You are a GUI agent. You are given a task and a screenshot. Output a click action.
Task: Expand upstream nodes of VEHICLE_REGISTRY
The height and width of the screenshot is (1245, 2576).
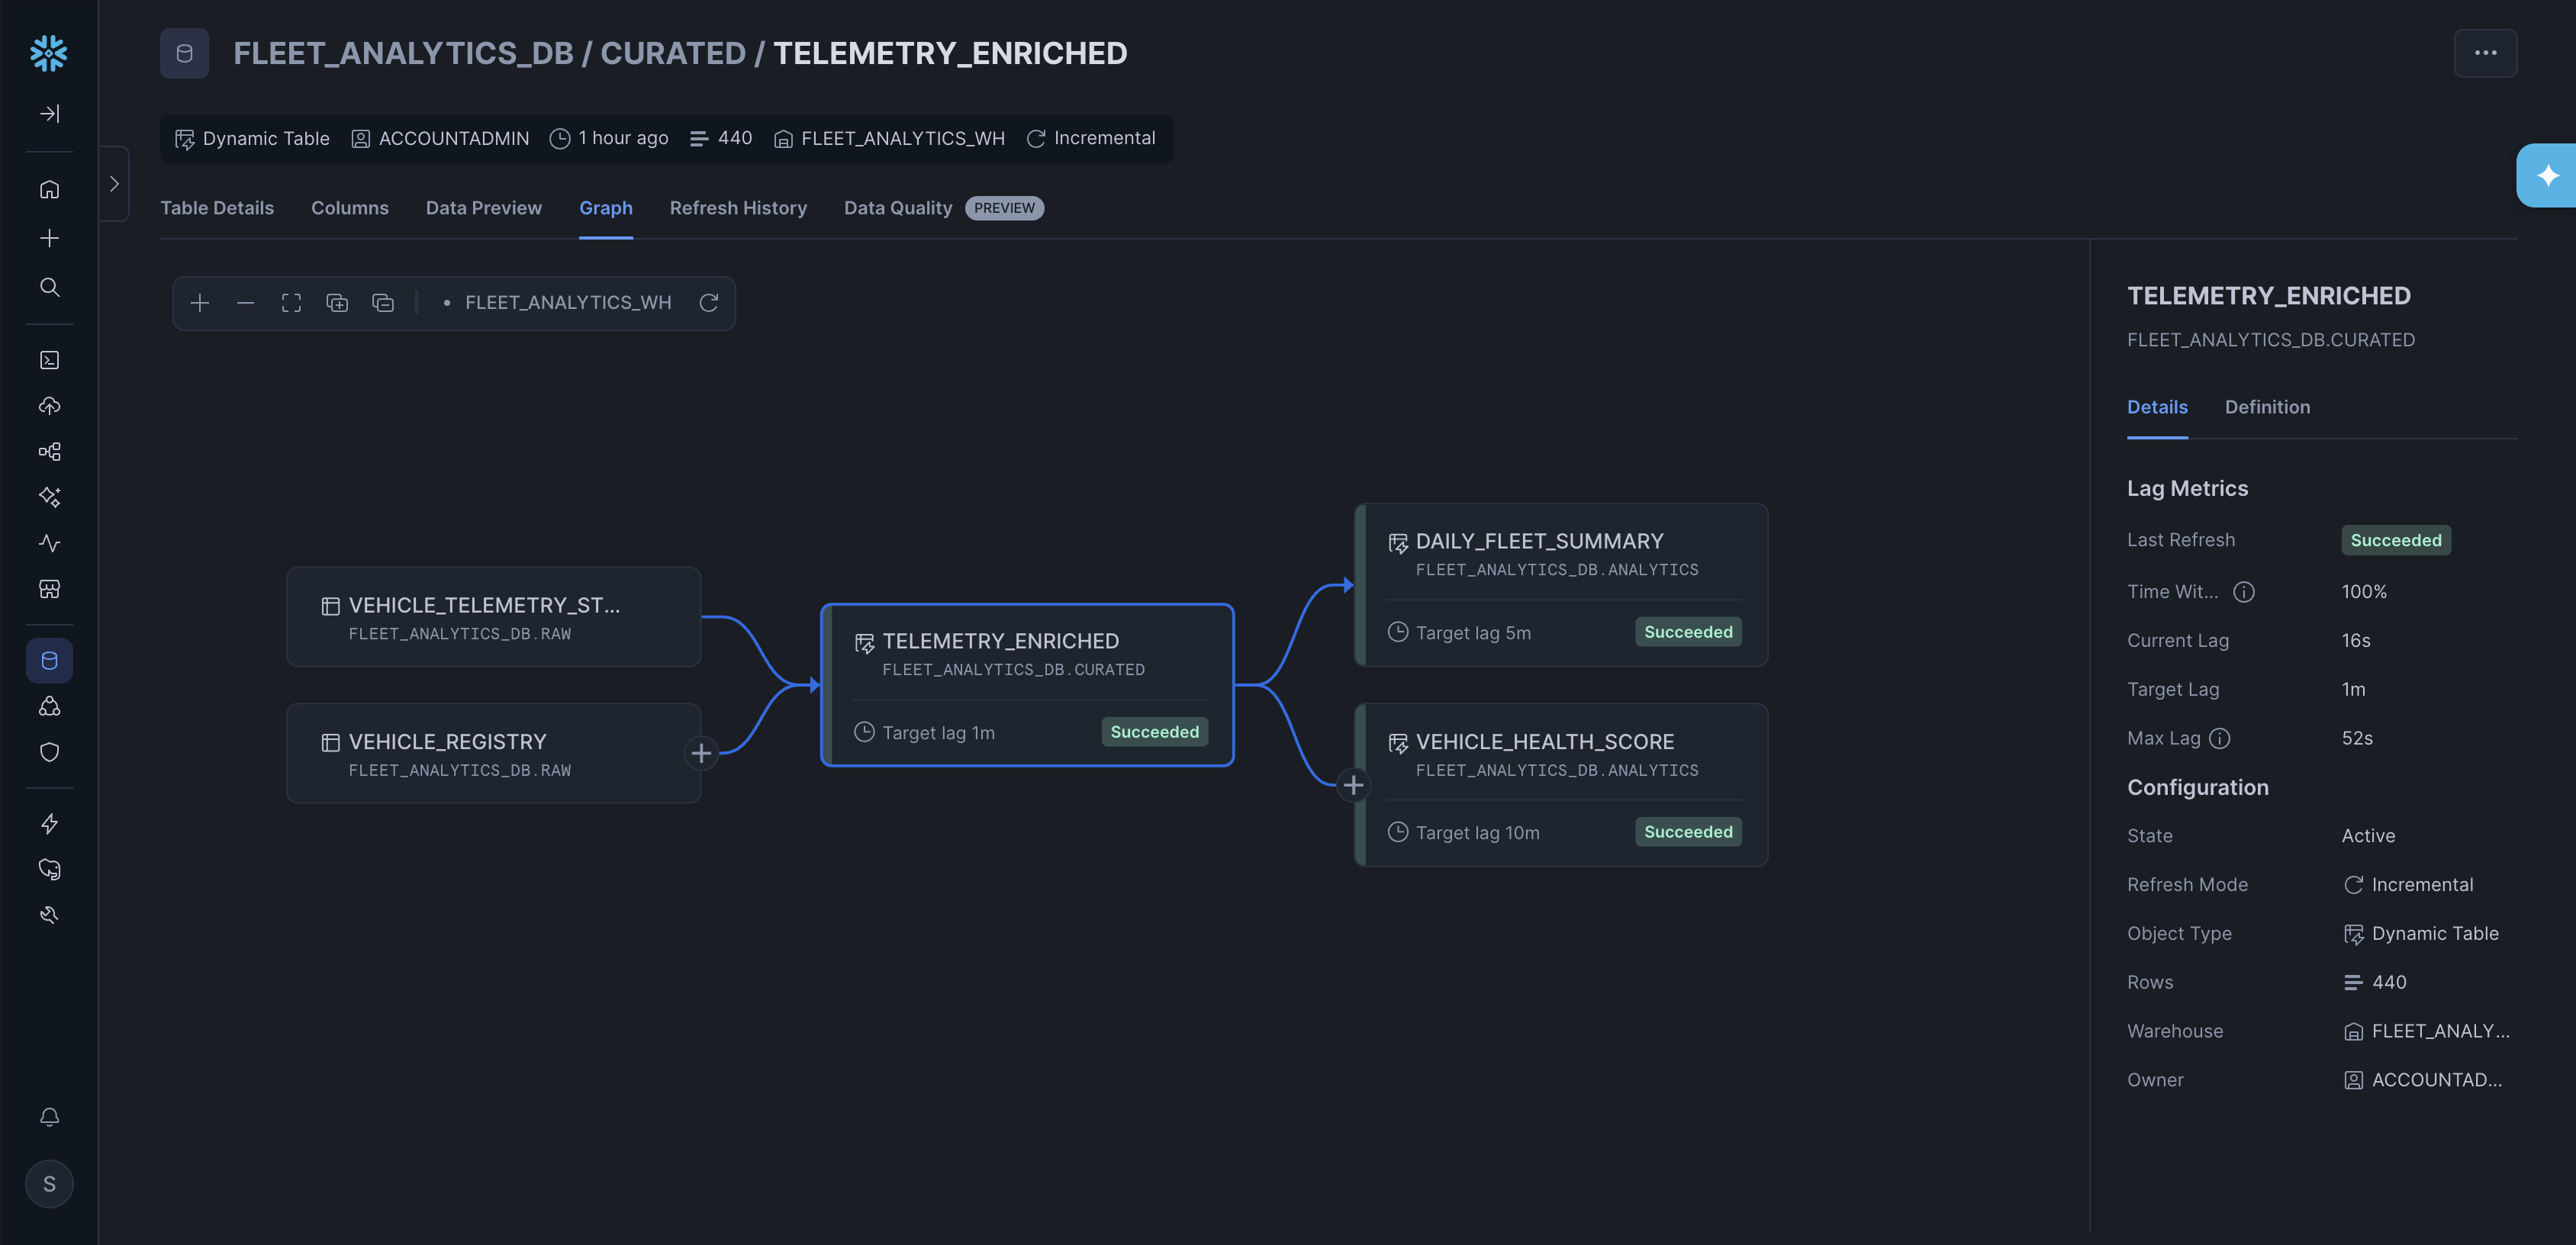pyautogui.click(x=701, y=753)
